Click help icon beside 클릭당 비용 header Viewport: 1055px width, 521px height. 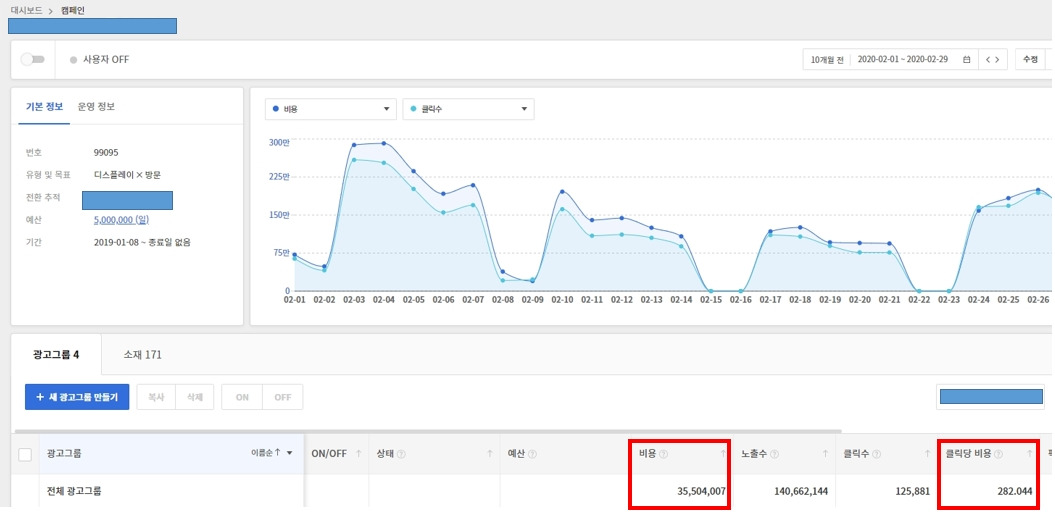[x=998, y=454]
